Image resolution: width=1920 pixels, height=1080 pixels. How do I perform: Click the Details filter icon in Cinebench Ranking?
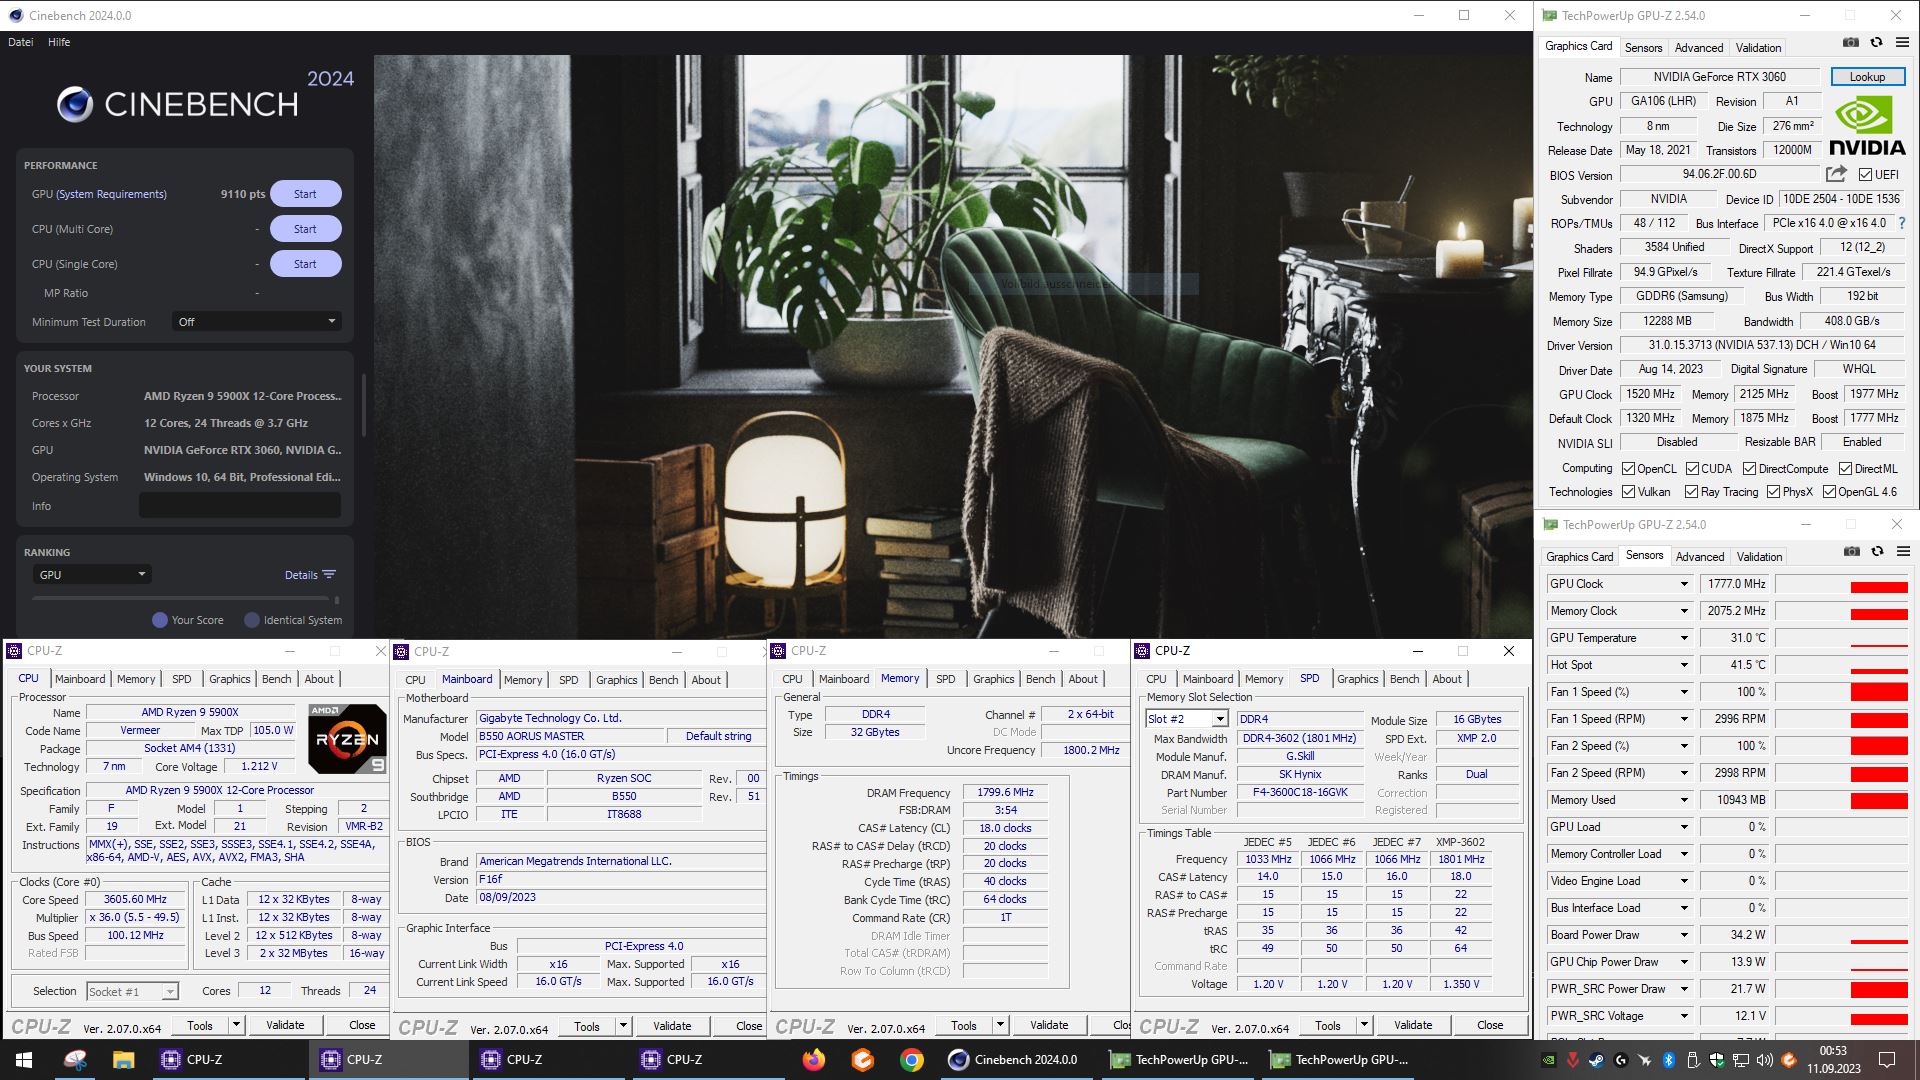(329, 575)
